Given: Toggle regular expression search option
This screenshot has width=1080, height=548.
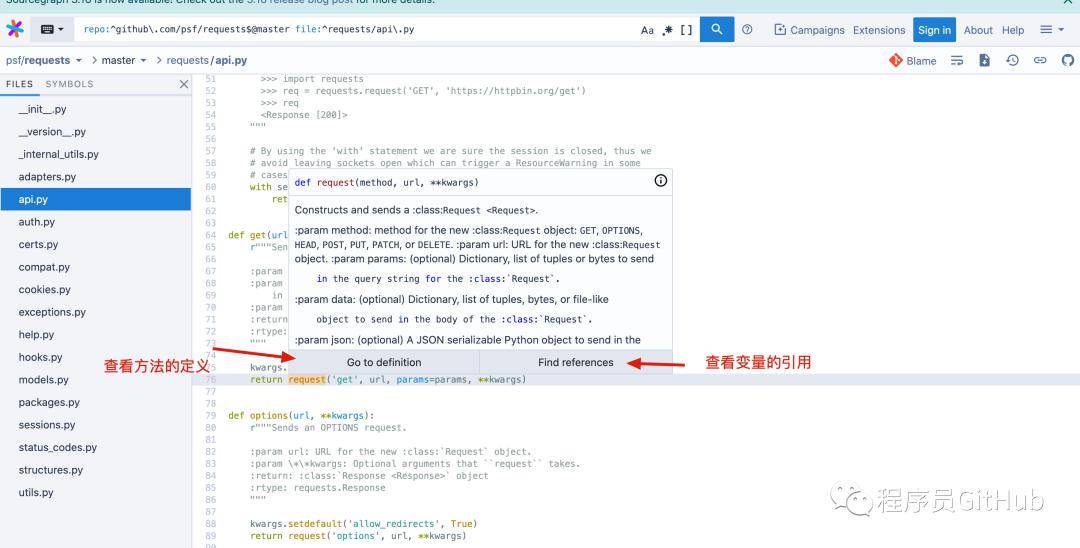Looking at the screenshot, I should [x=667, y=30].
